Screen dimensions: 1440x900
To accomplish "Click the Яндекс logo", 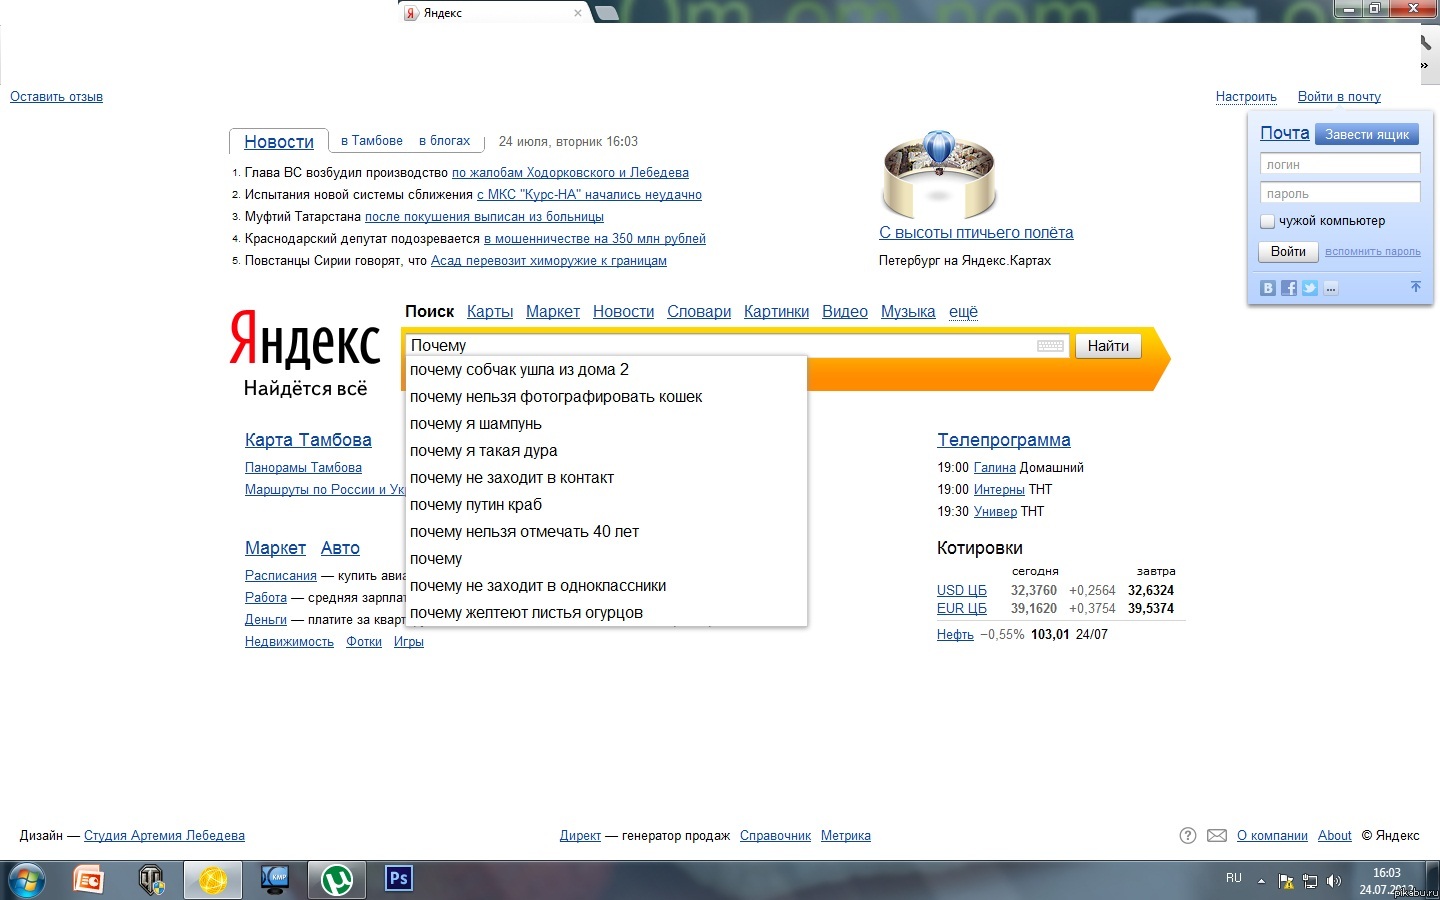I will [x=305, y=341].
